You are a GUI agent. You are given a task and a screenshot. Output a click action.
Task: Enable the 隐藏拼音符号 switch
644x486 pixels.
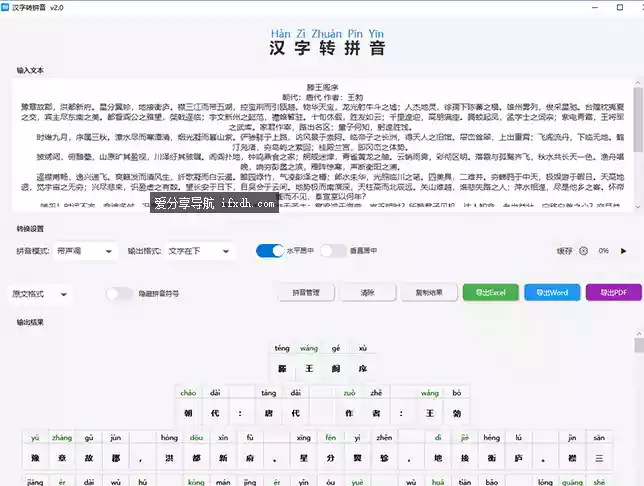coord(120,294)
